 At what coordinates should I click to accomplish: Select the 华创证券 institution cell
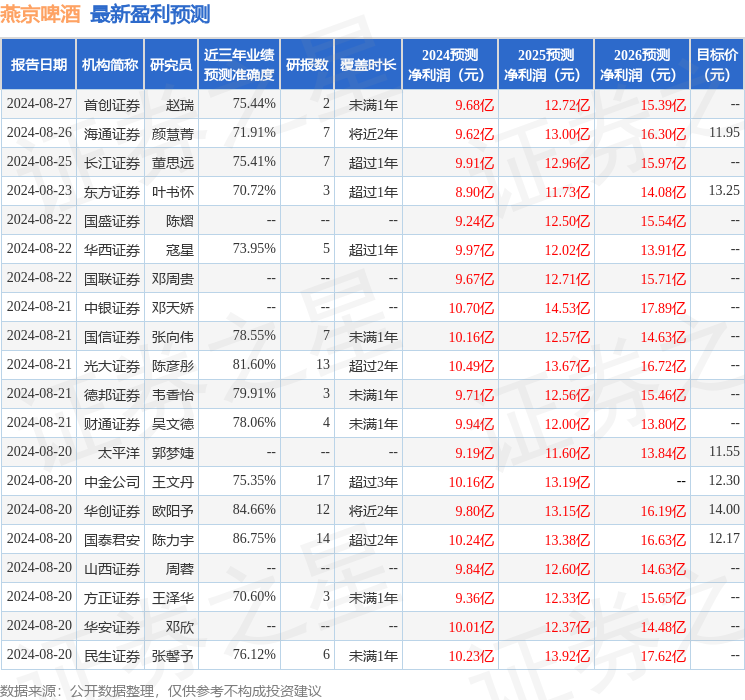point(112,511)
